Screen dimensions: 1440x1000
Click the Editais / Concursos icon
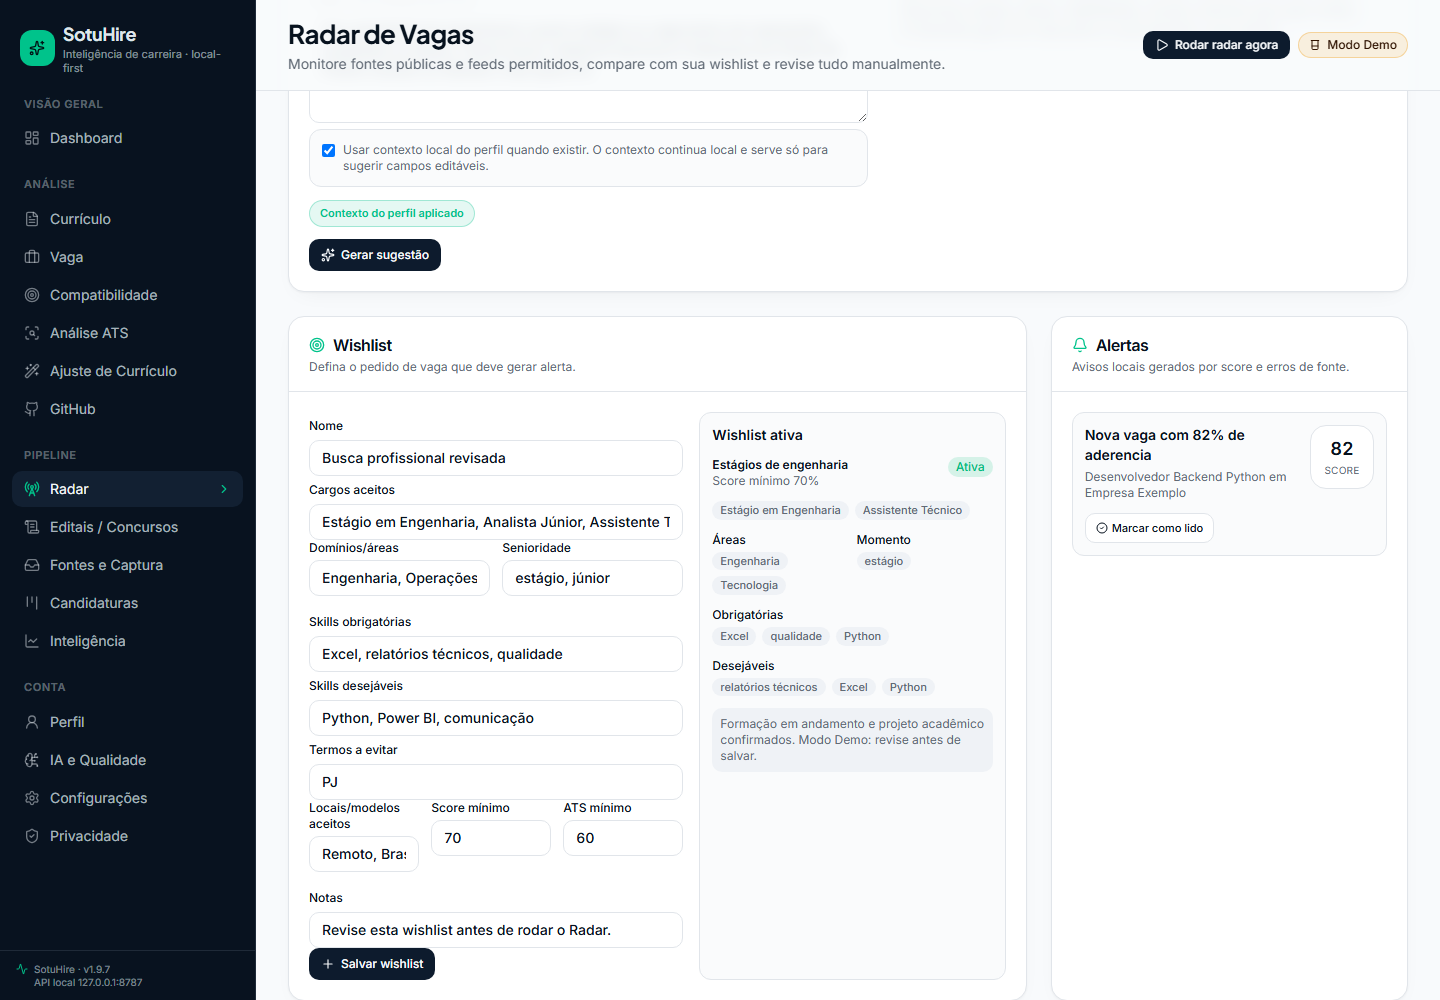tap(32, 527)
